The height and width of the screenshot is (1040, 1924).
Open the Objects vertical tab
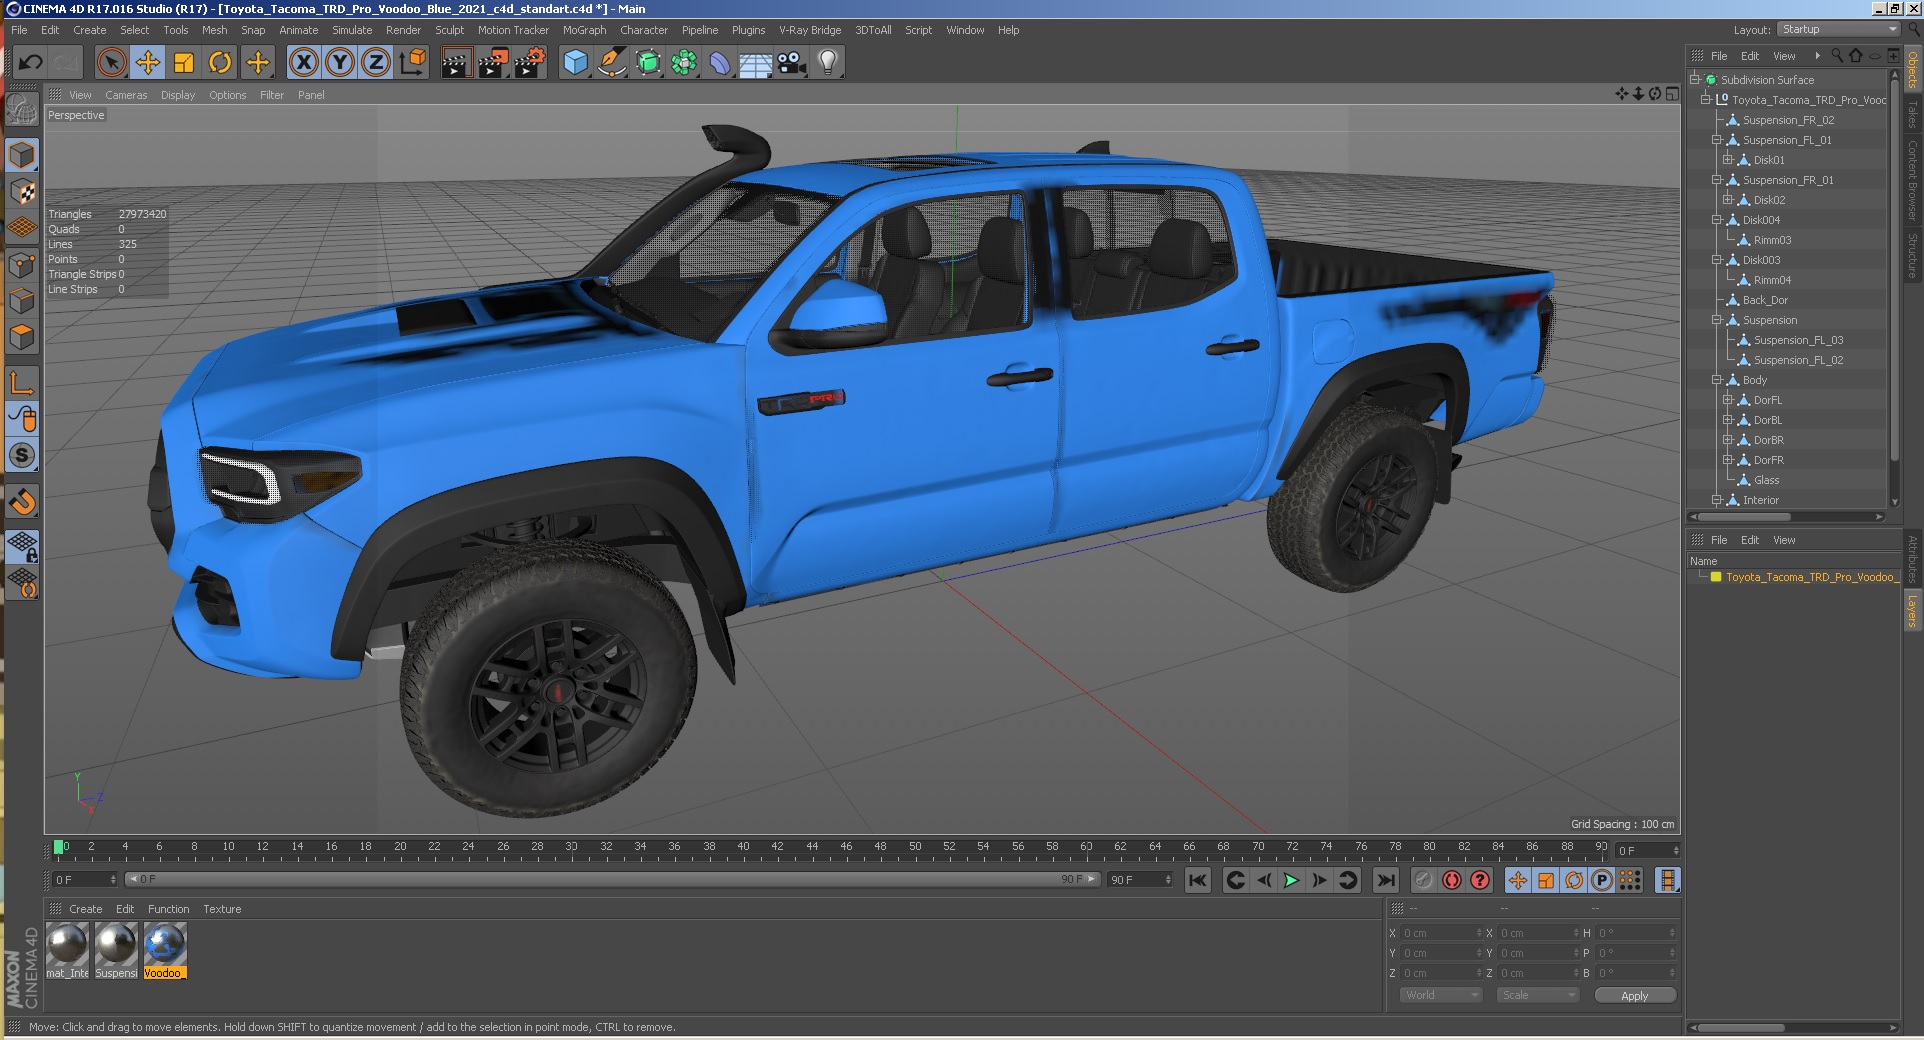pyautogui.click(x=1913, y=69)
